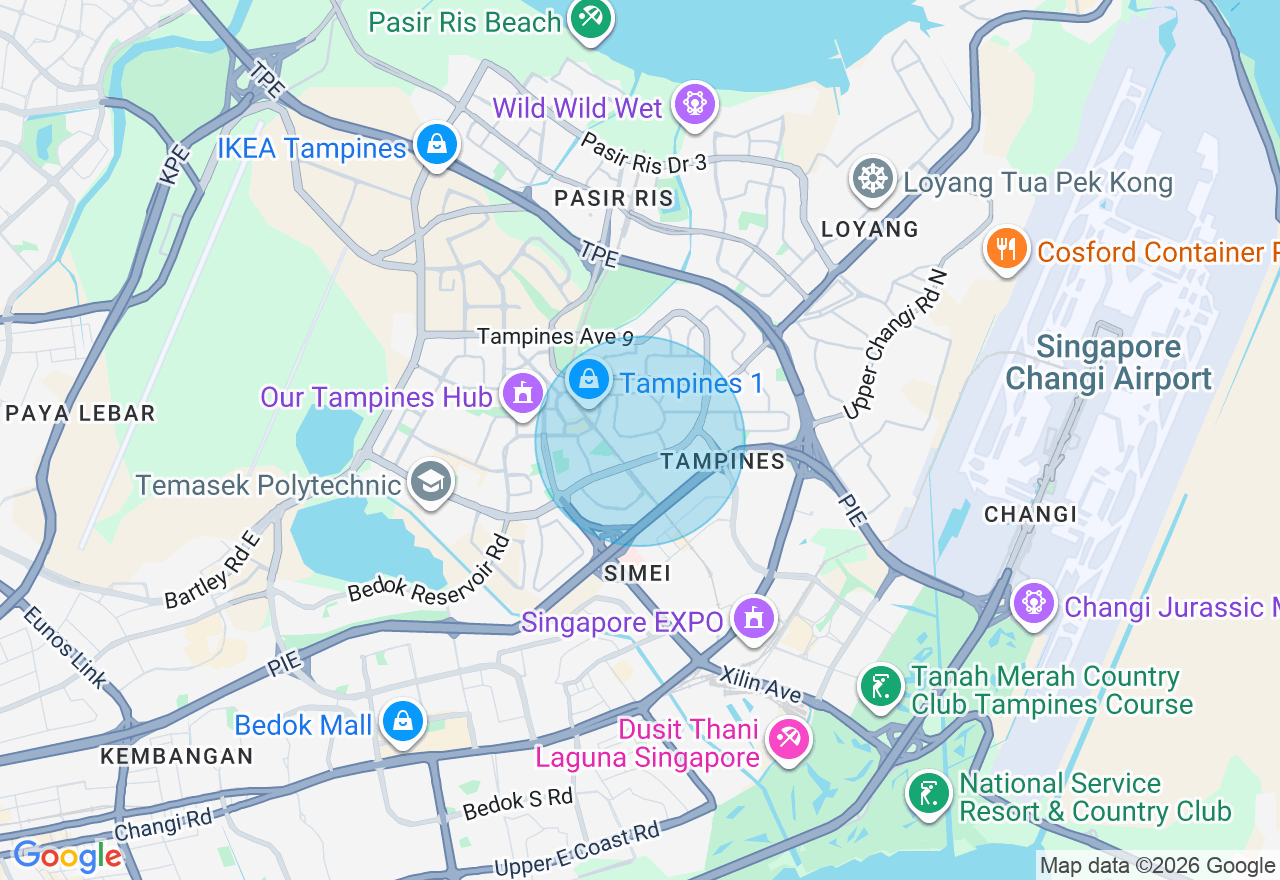Select the CHANGI area label

1030,514
